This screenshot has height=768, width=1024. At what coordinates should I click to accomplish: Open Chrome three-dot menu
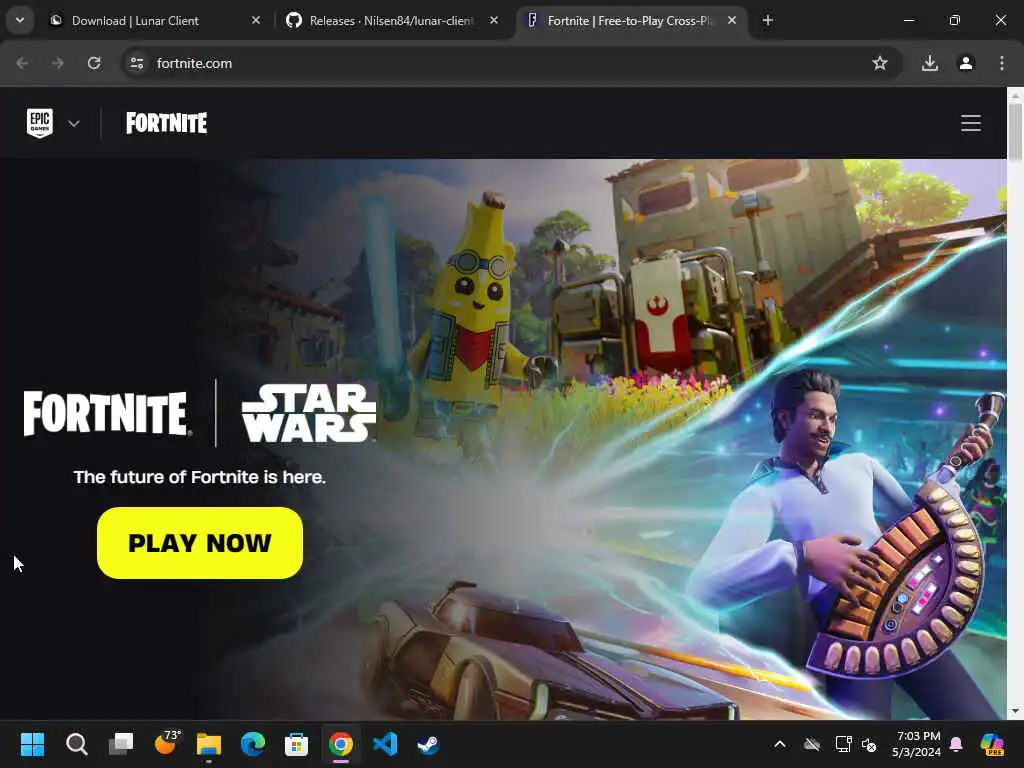point(1002,63)
